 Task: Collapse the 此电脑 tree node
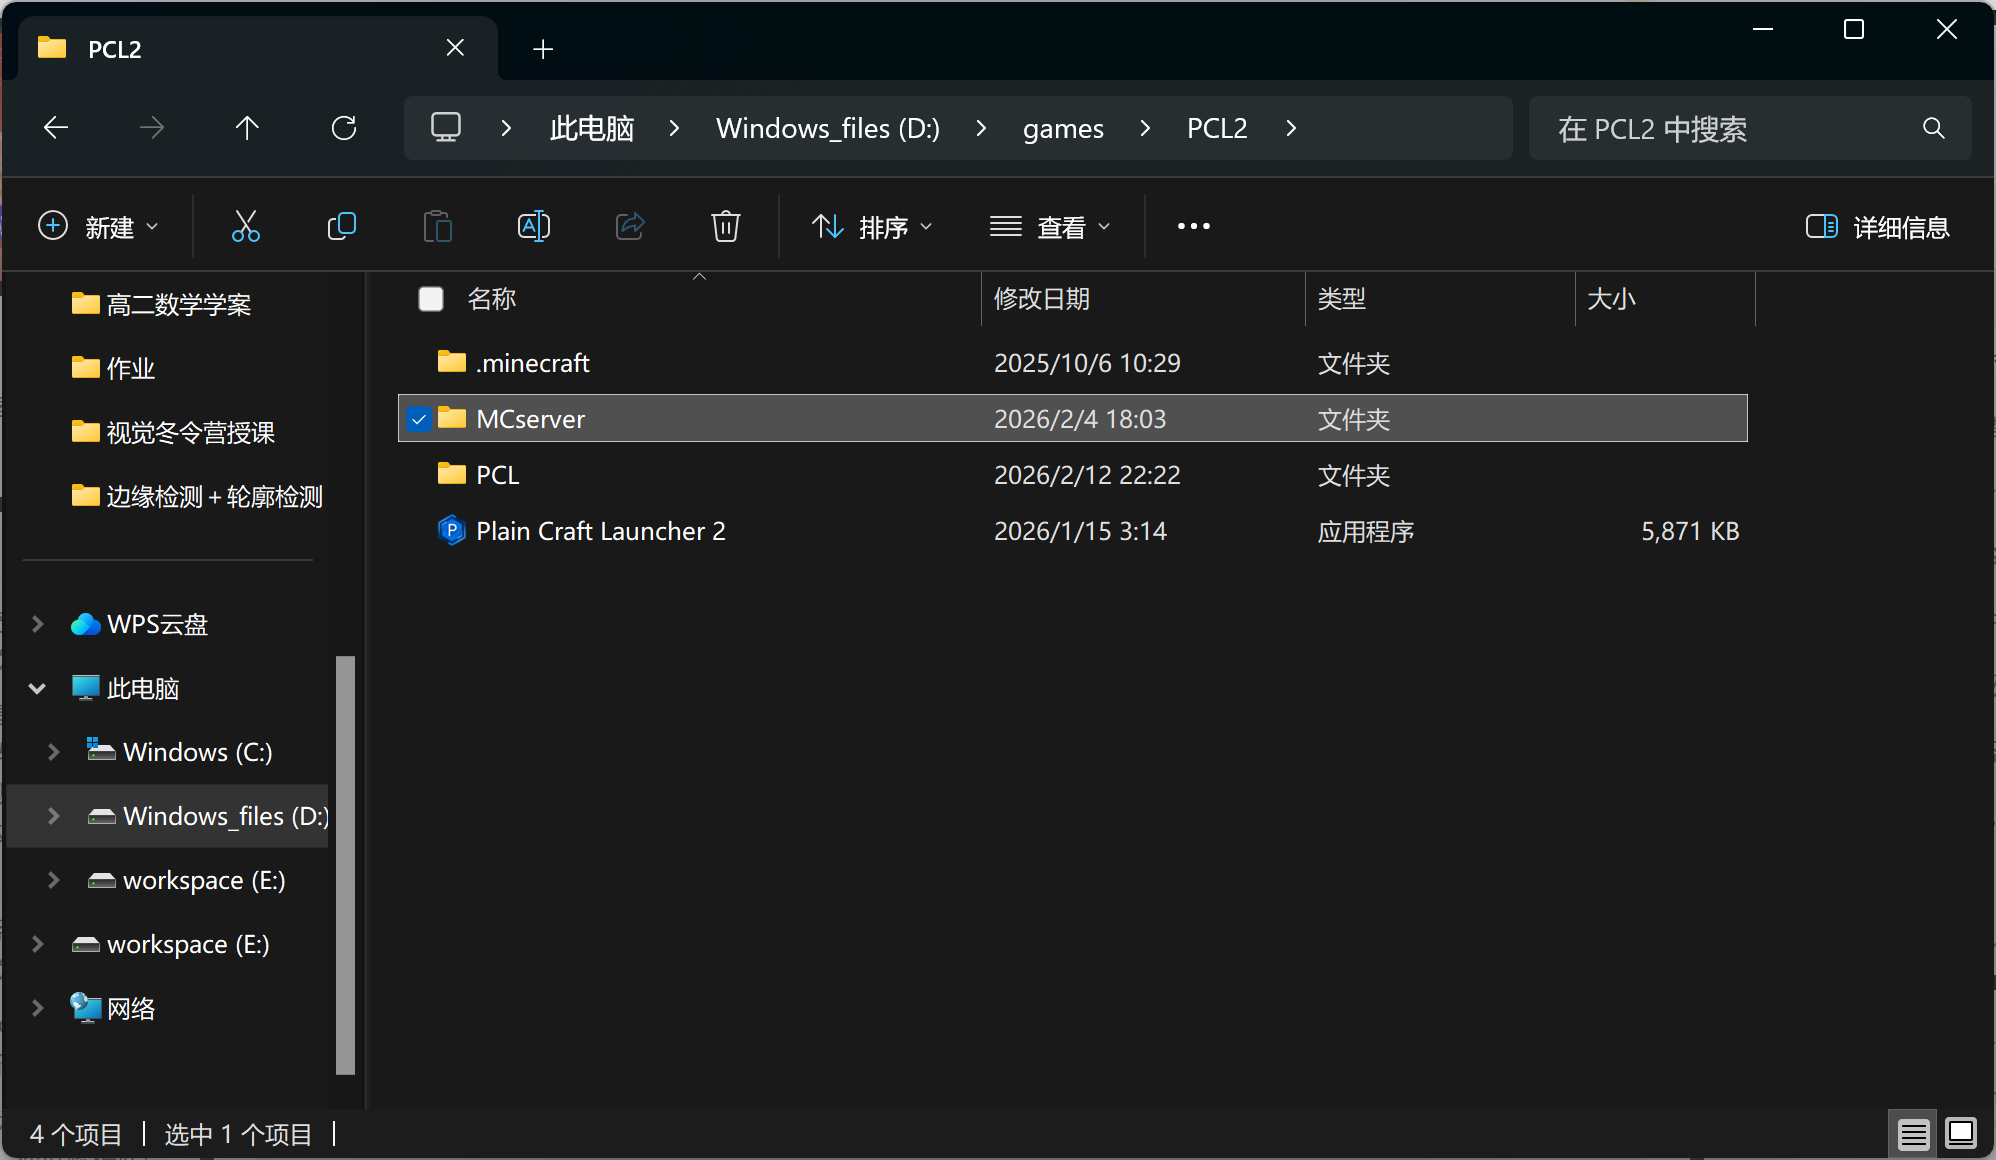(38, 688)
